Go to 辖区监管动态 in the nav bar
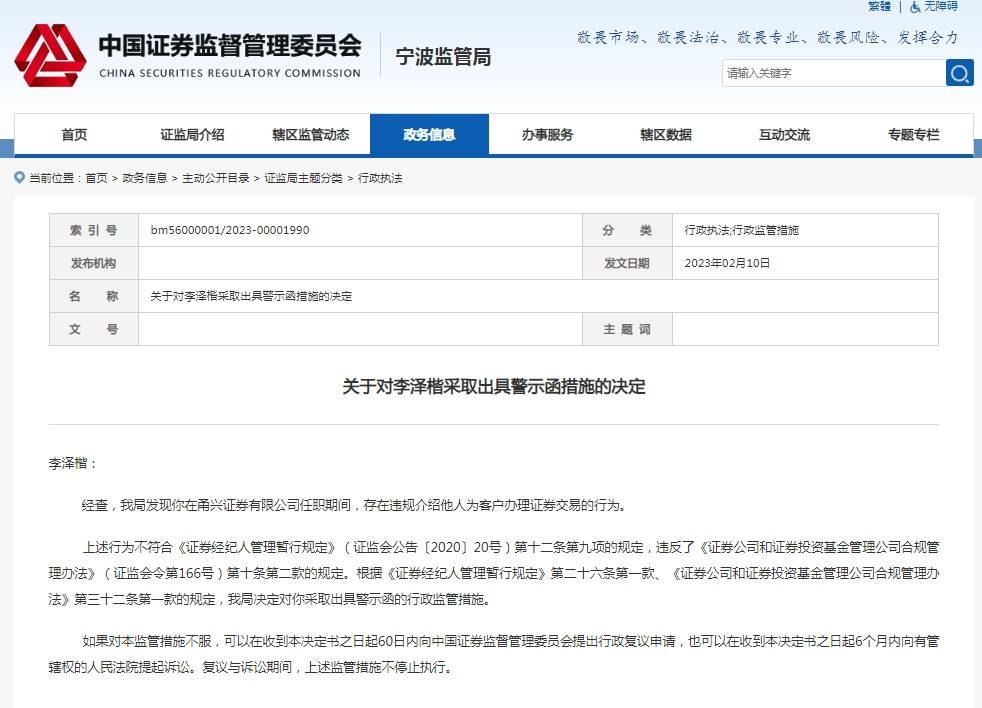The width and height of the screenshot is (982, 708). [x=310, y=135]
